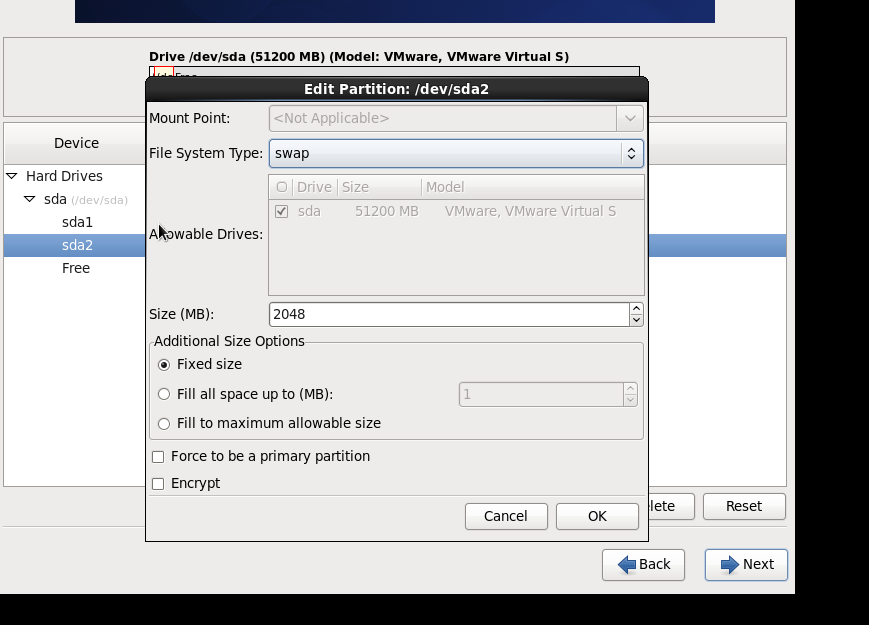Collapse the sda drive tree node
The width and height of the screenshot is (869, 625).
29,199
